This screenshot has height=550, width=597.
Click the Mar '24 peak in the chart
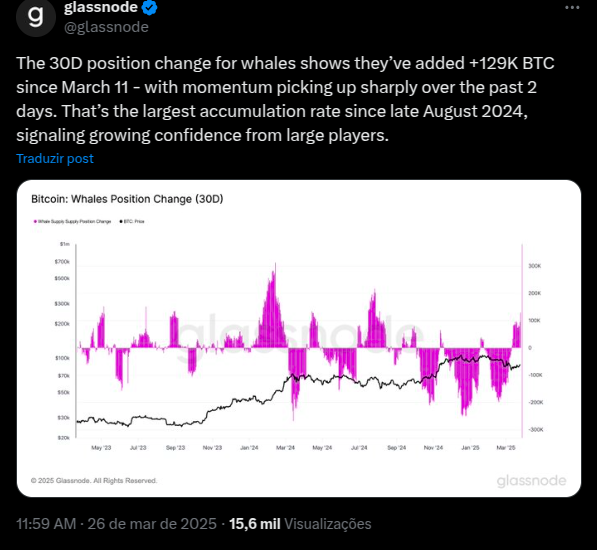(275, 266)
